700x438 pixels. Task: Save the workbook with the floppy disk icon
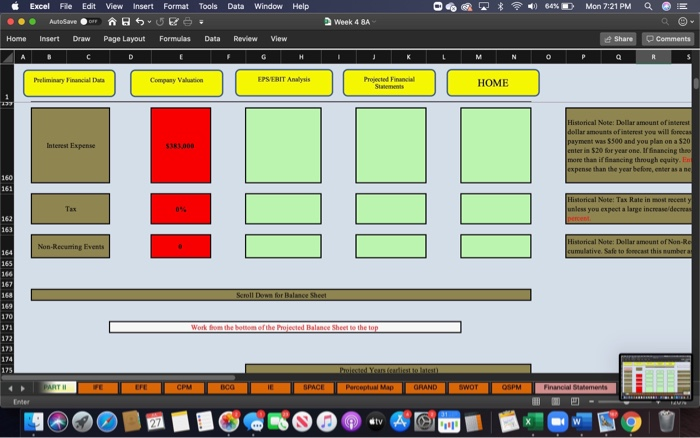tap(126, 21)
